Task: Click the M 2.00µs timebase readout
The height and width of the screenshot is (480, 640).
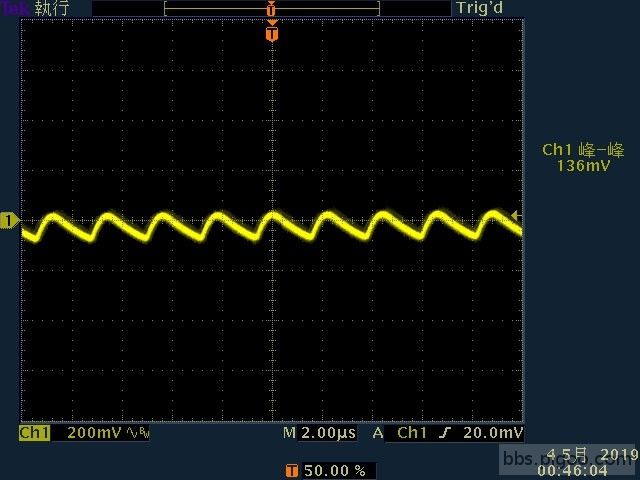Action: tap(320, 433)
